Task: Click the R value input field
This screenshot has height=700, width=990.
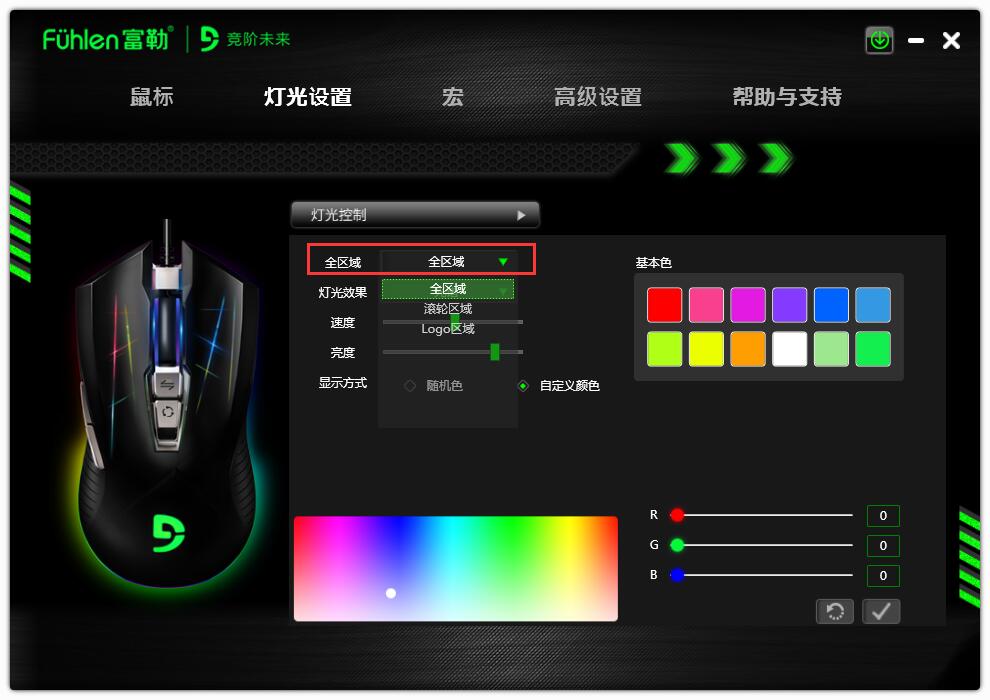Action: point(882,515)
